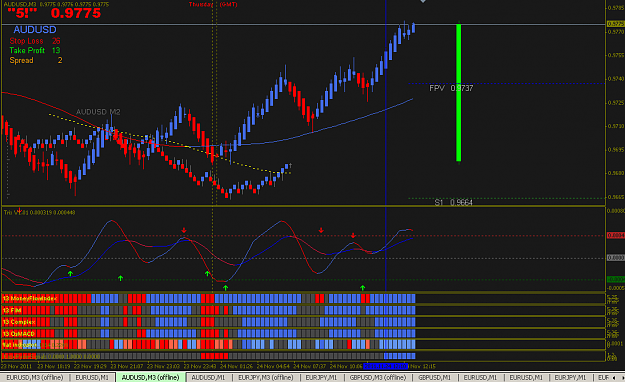Select the 13 Complex indicator row label

19,322
